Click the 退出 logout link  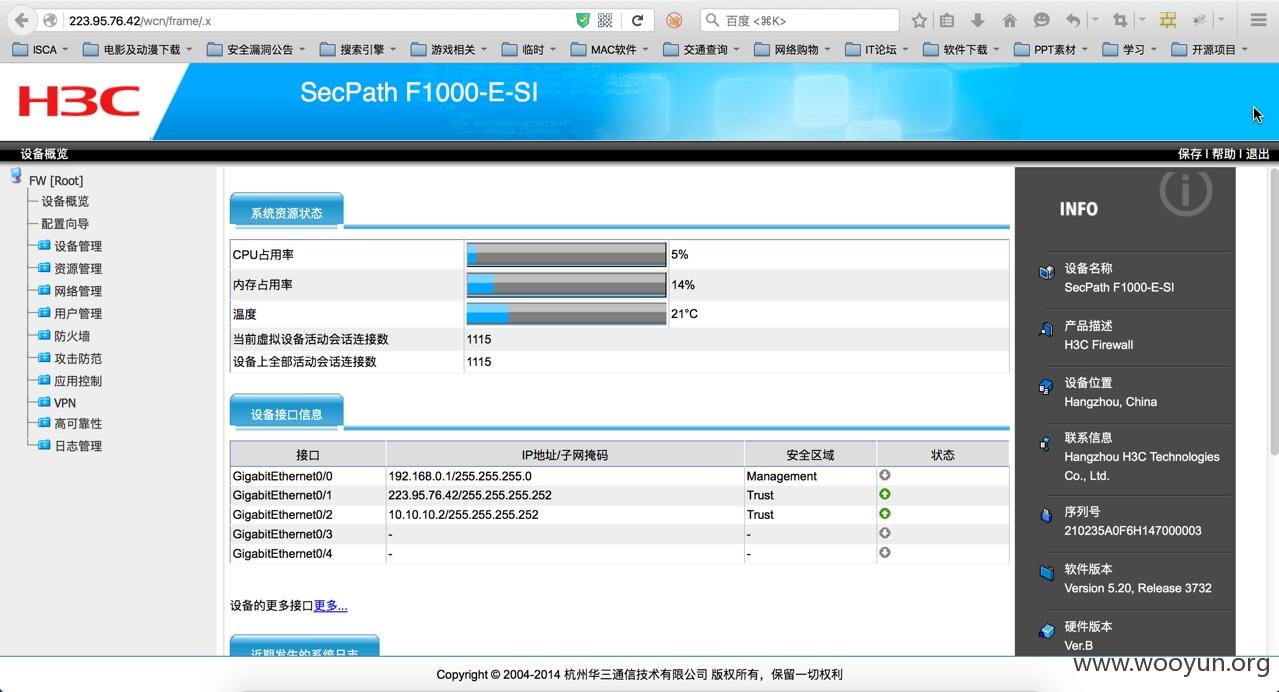click(1258, 154)
